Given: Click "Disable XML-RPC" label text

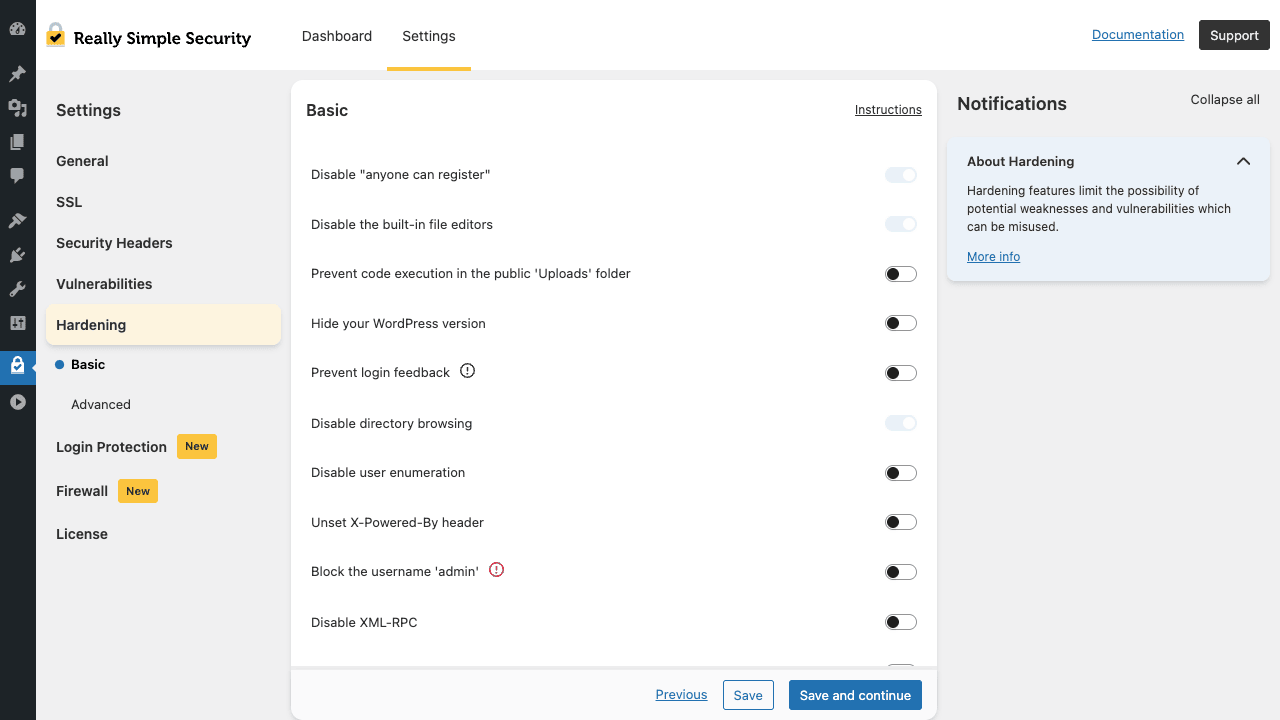Looking at the screenshot, I should (x=364, y=622).
